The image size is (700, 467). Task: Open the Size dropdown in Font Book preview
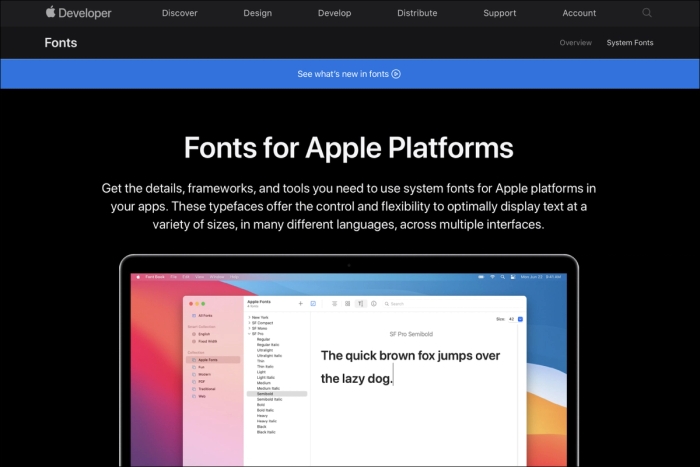(520, 319)
